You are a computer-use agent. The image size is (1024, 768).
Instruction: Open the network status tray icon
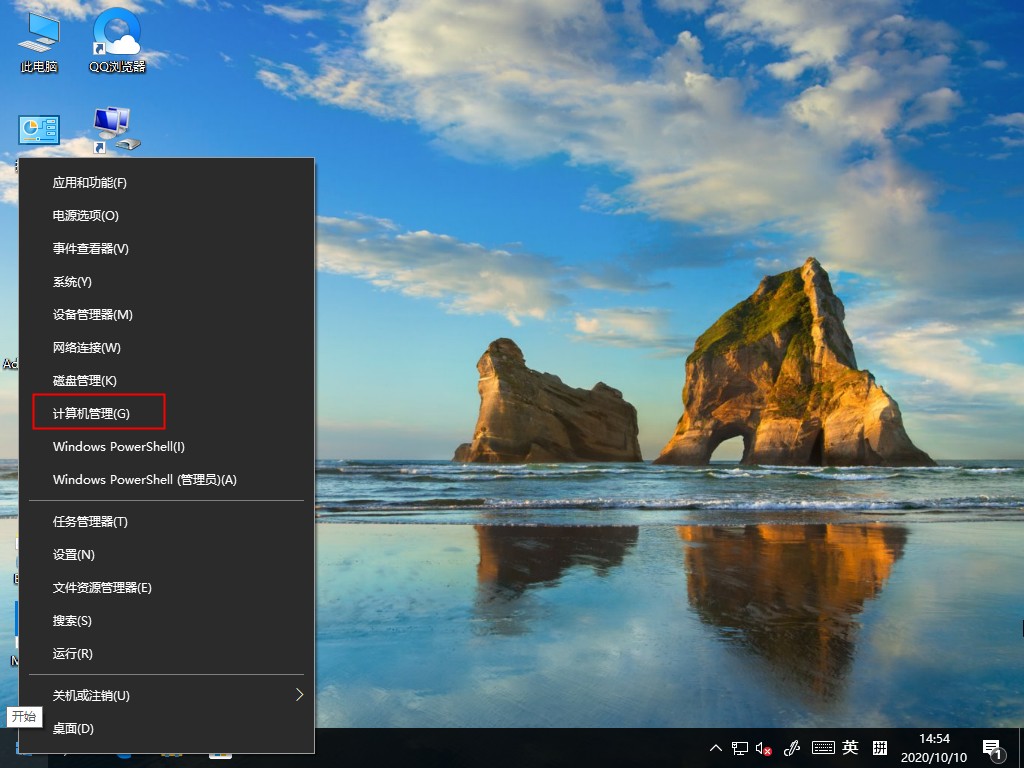(x=738, y=747)
